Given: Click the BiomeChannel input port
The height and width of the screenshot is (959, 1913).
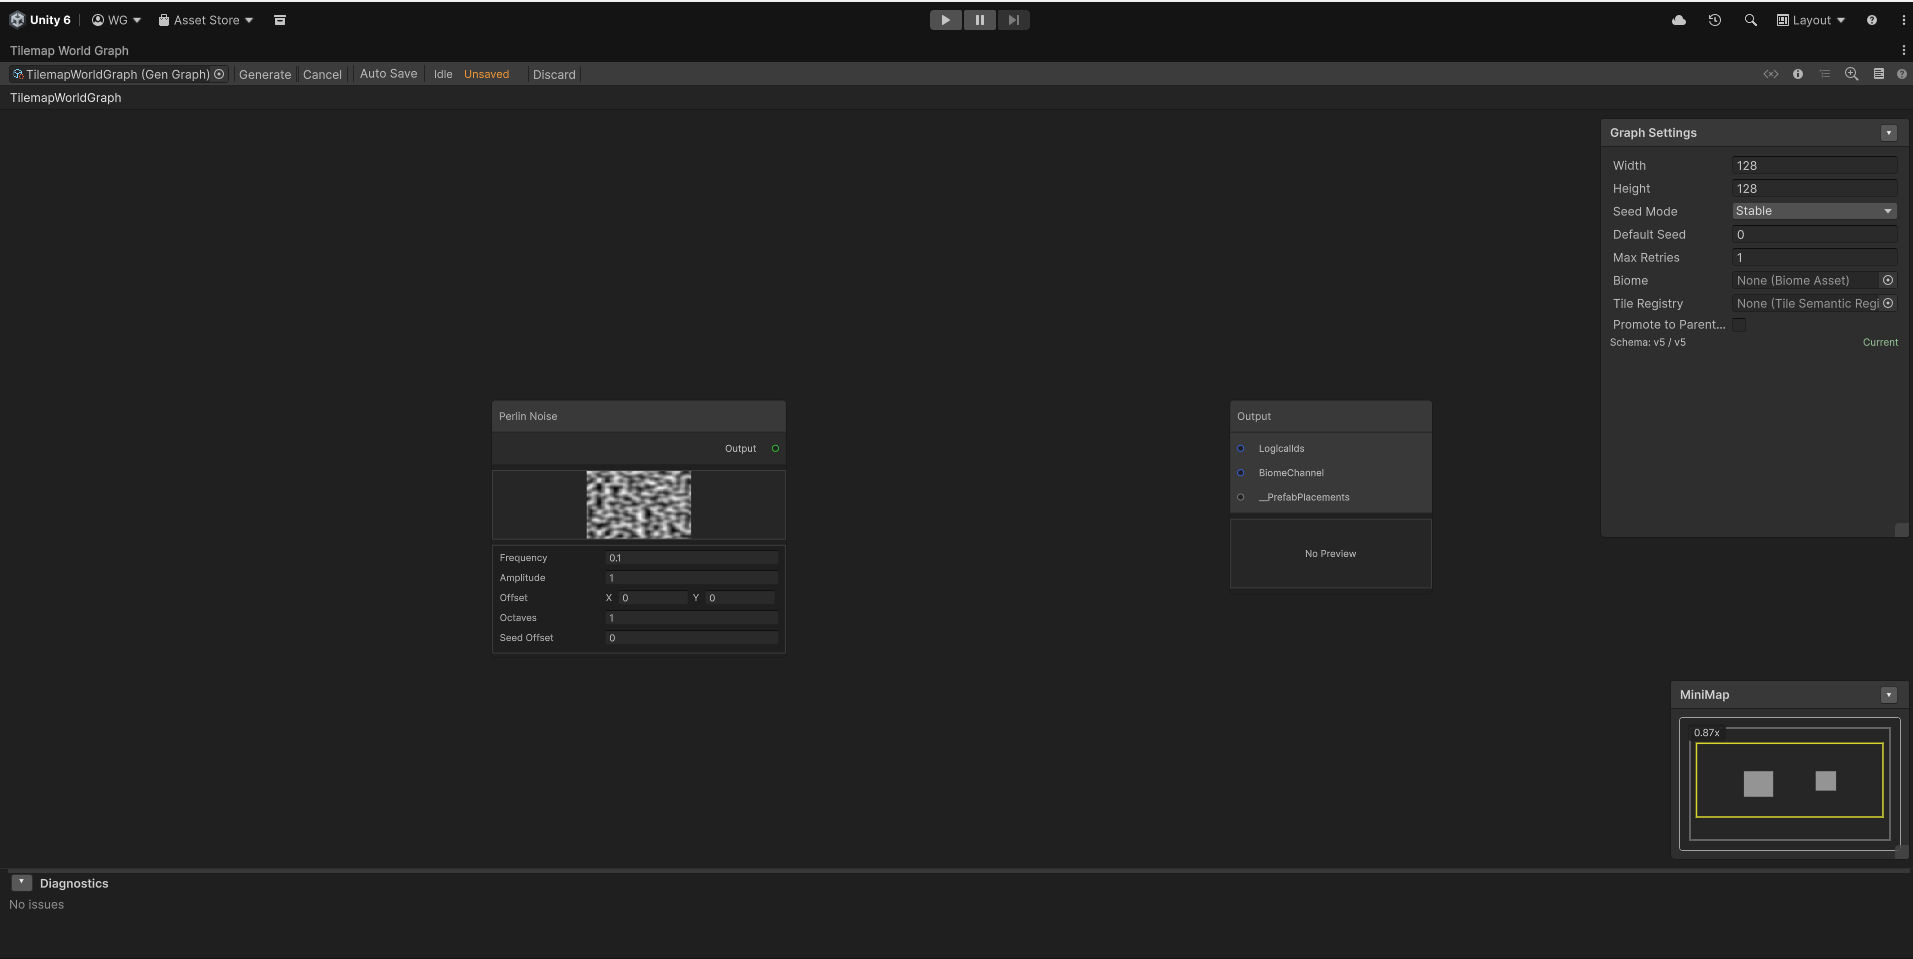Looking at the screenshot, I should click(1241, 472).
